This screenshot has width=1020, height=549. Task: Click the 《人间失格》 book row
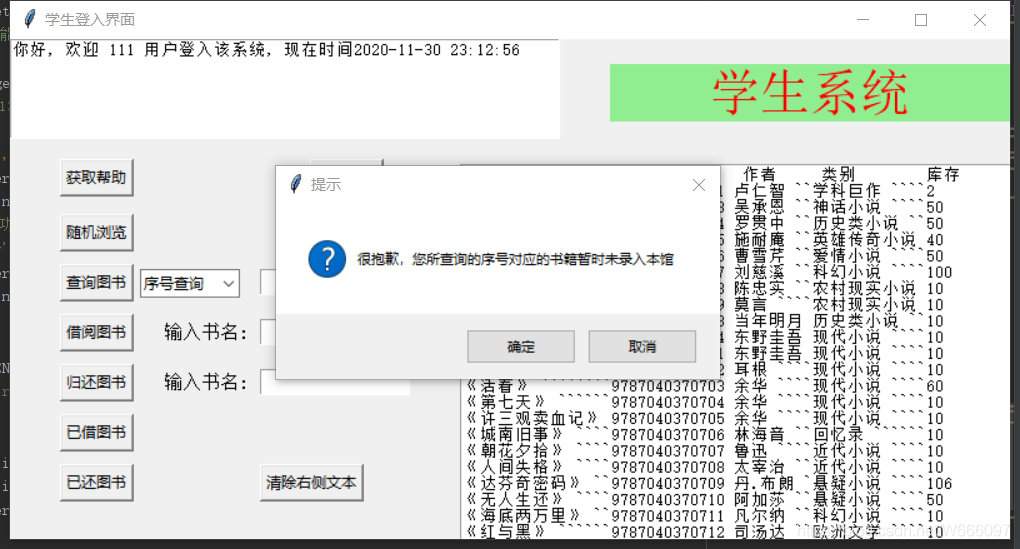[x=705, y=467]
